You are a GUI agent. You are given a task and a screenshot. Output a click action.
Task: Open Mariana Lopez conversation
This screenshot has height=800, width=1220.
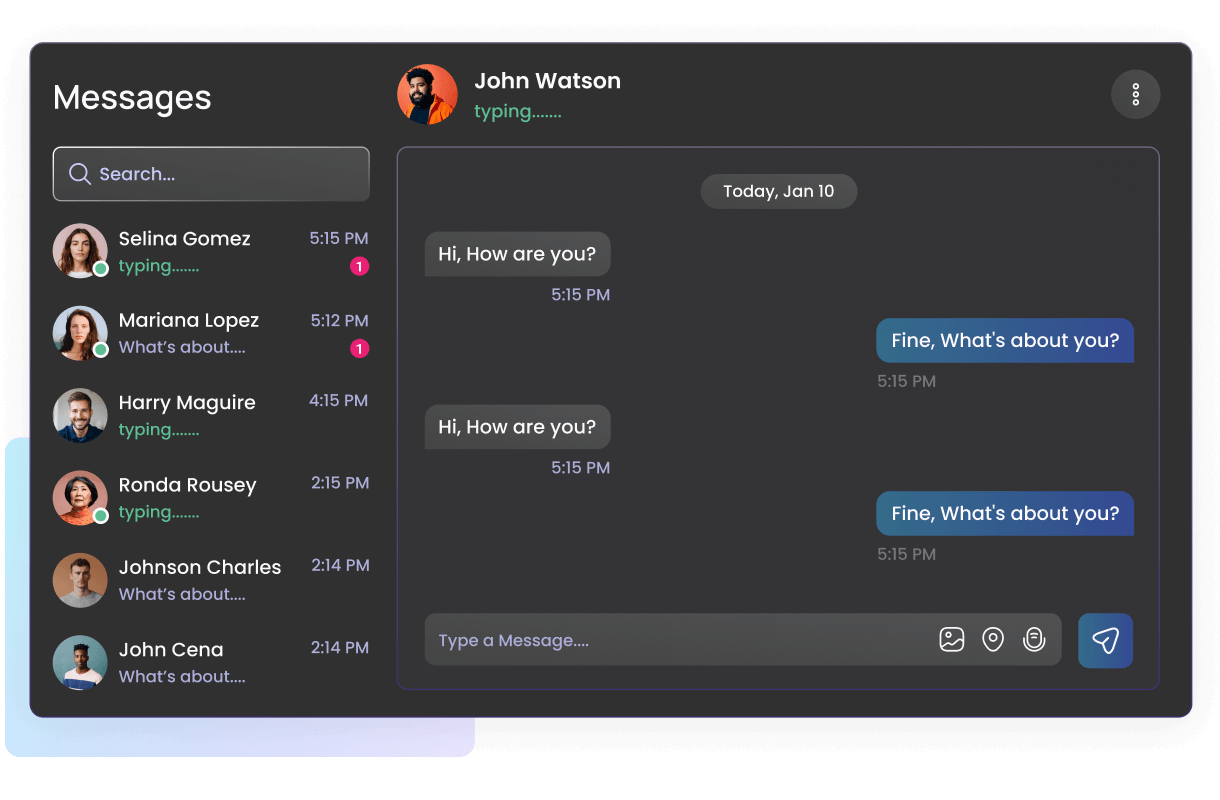pyautogui.click(x=210, y=333)
